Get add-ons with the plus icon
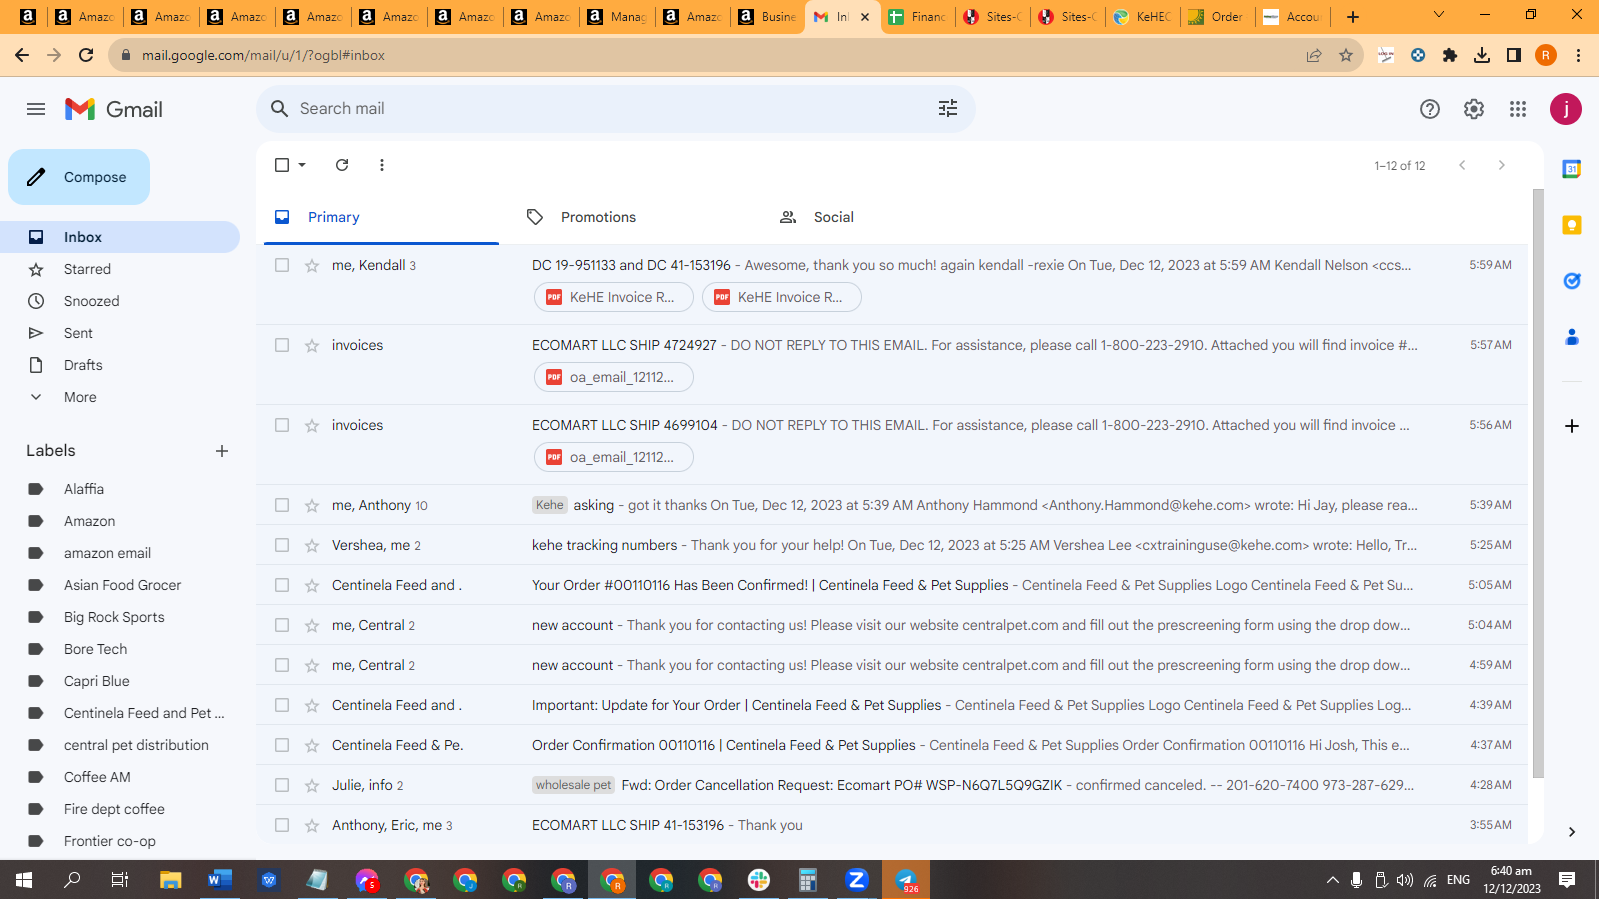This screenshot has height=899, width=1599. click(1572, 426)
